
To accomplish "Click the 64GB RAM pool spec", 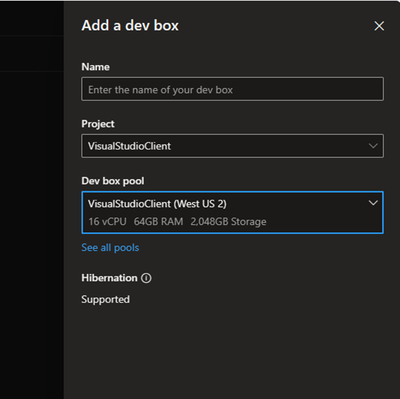I will coord(158,222).
